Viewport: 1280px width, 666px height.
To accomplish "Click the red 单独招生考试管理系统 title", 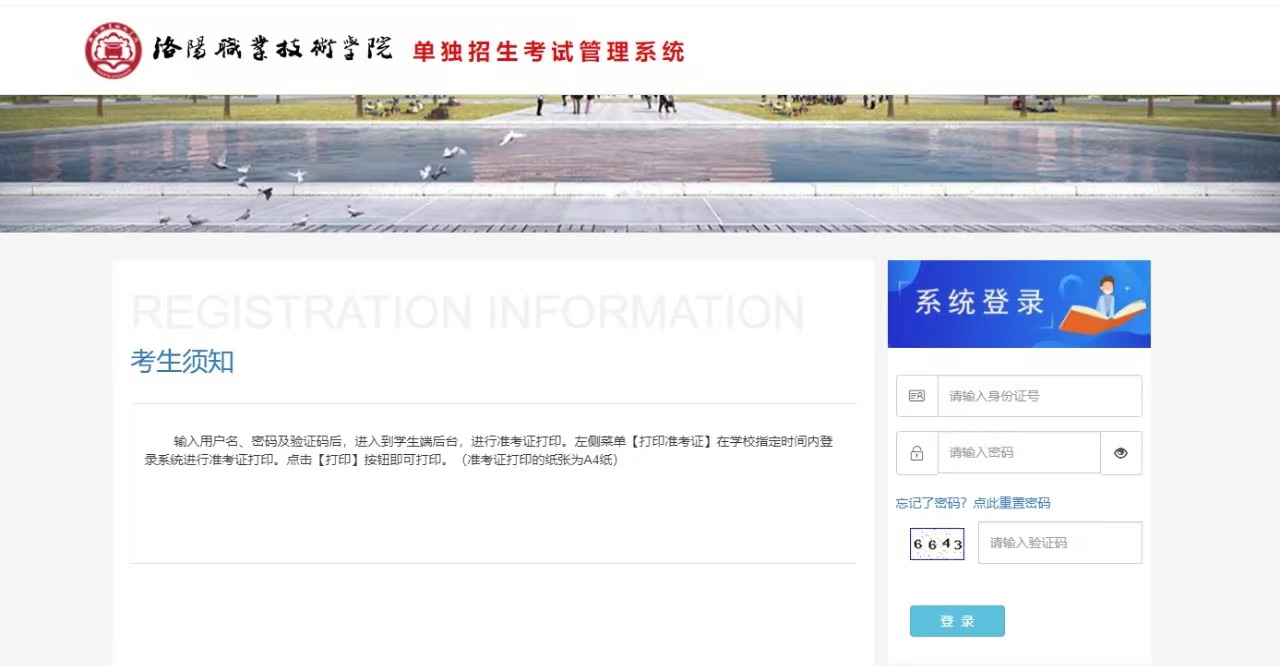I will click(x=548, y=51).
